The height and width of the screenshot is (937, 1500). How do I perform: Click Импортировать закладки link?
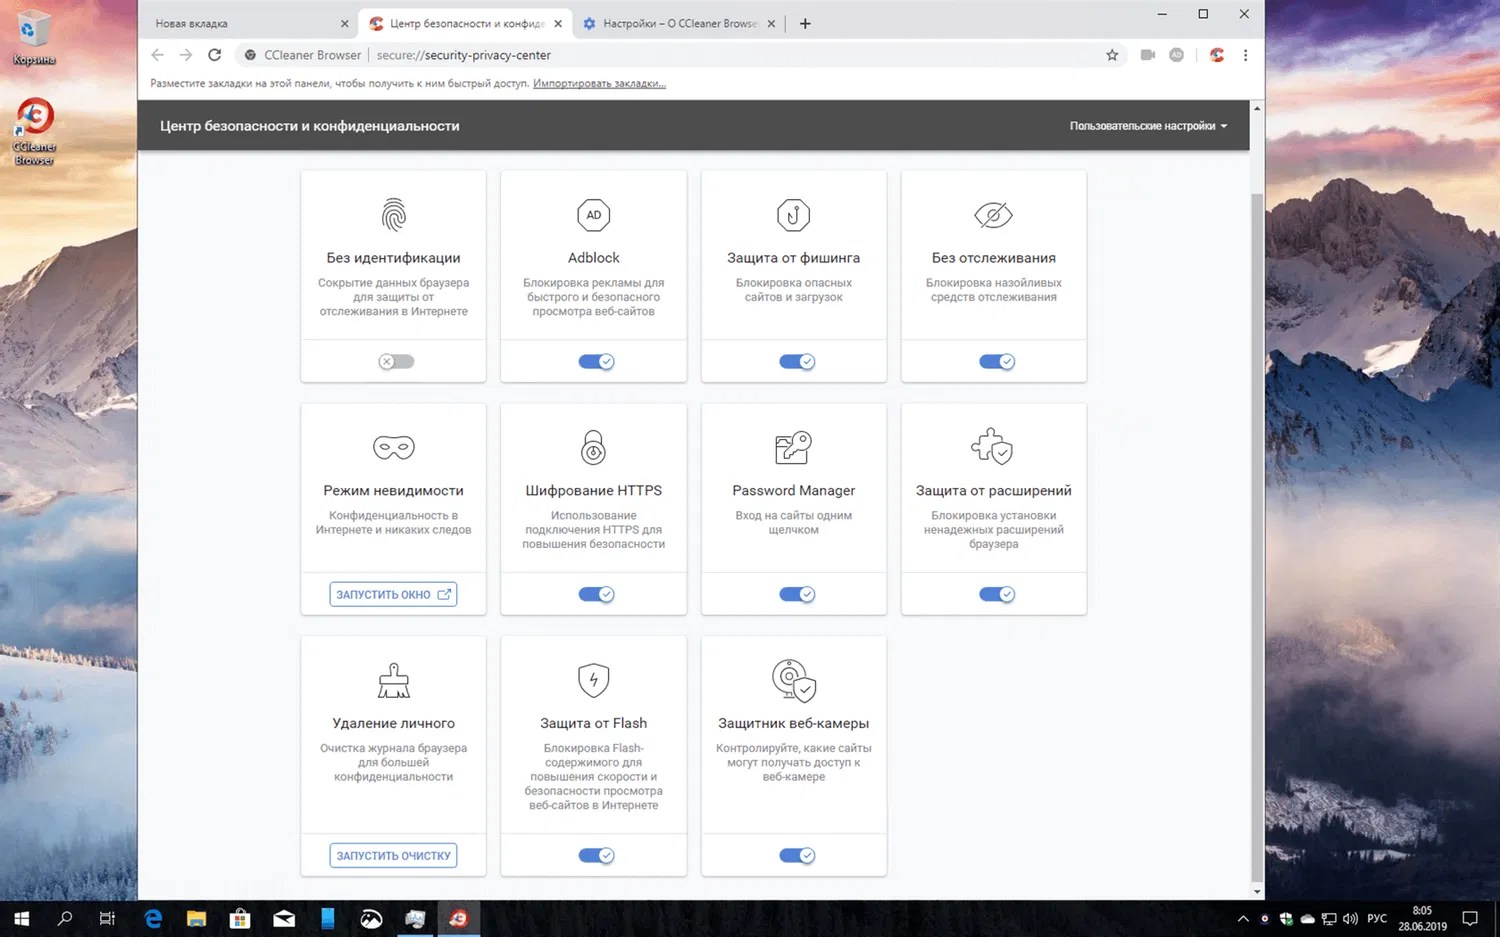tap(599, 83)
